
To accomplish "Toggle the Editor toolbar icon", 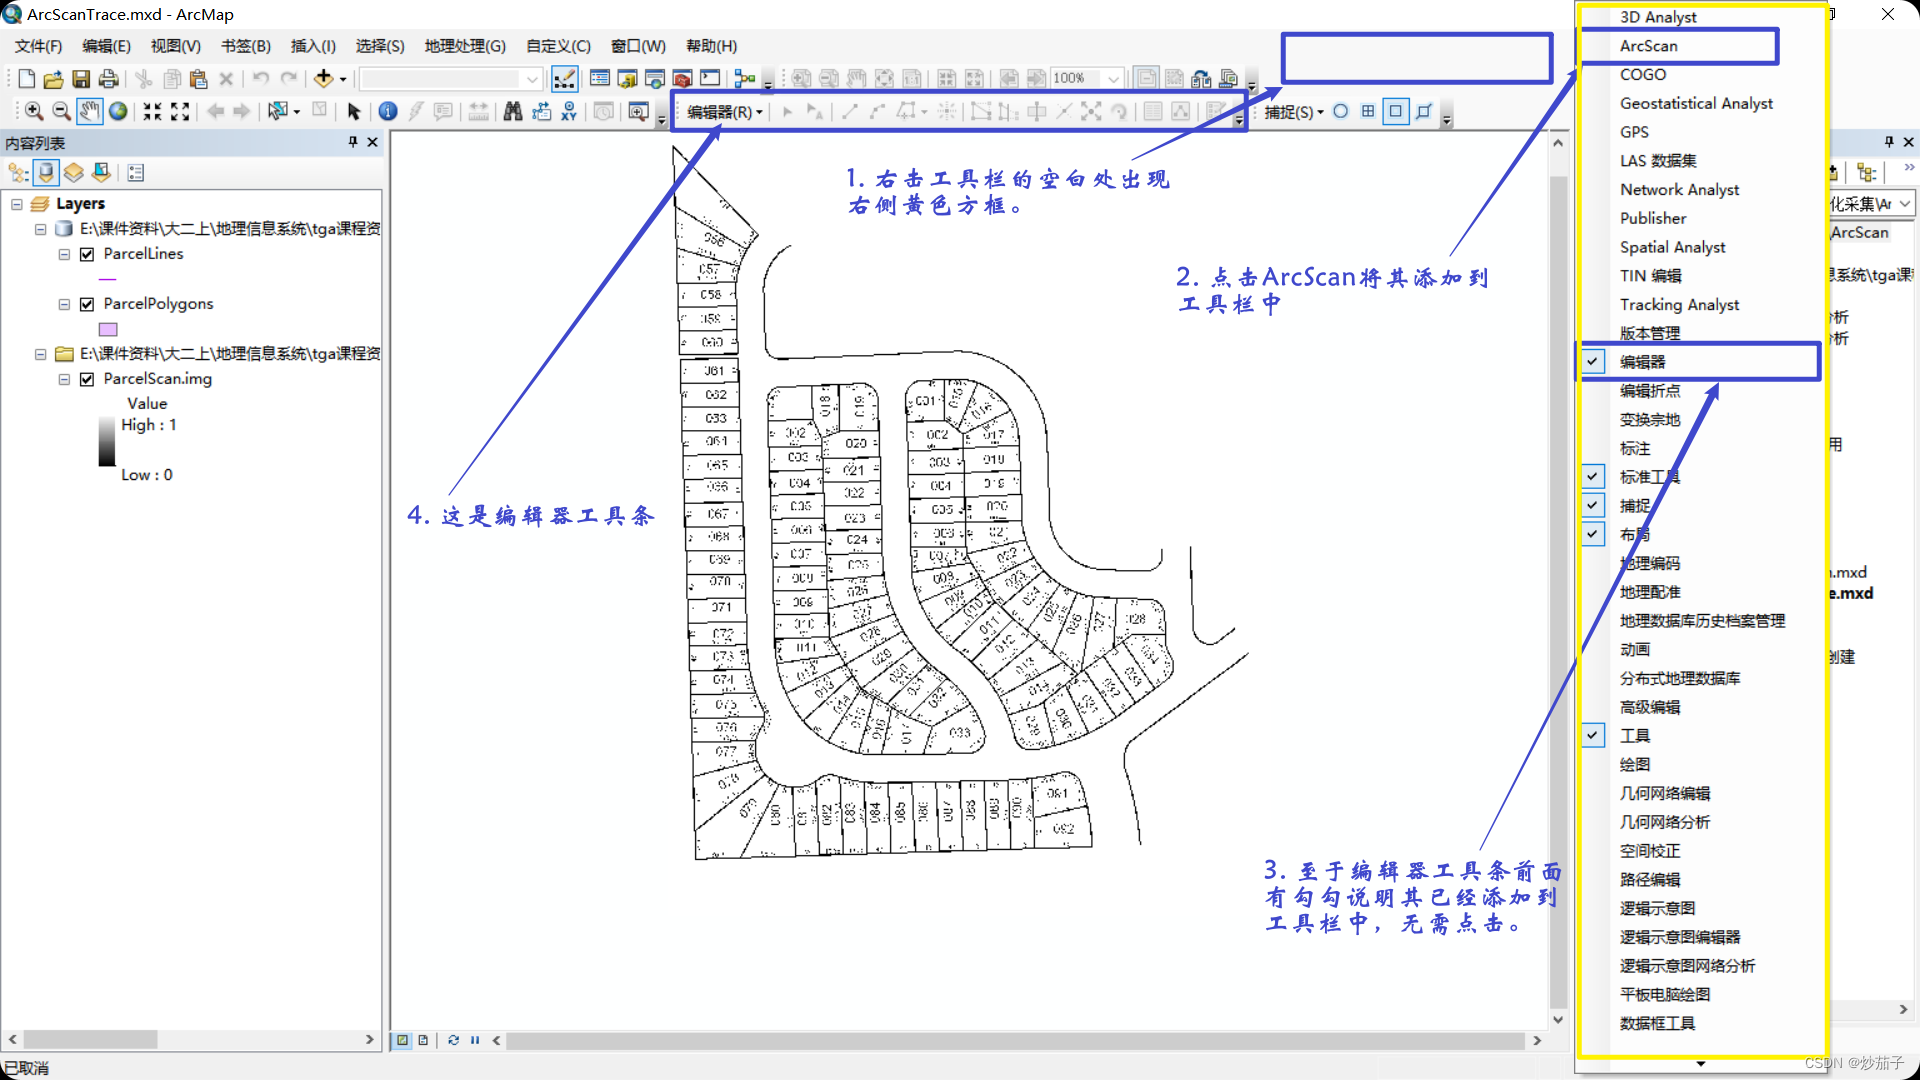I will click(564, 79).
